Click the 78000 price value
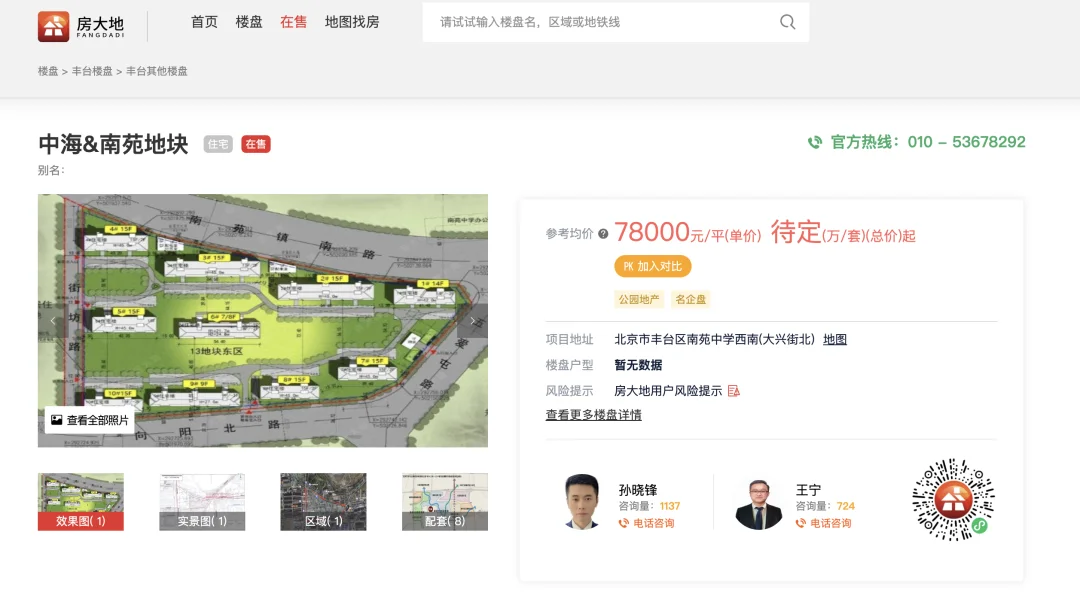This screenshot has height=614, width=1080. click(652, 232)
